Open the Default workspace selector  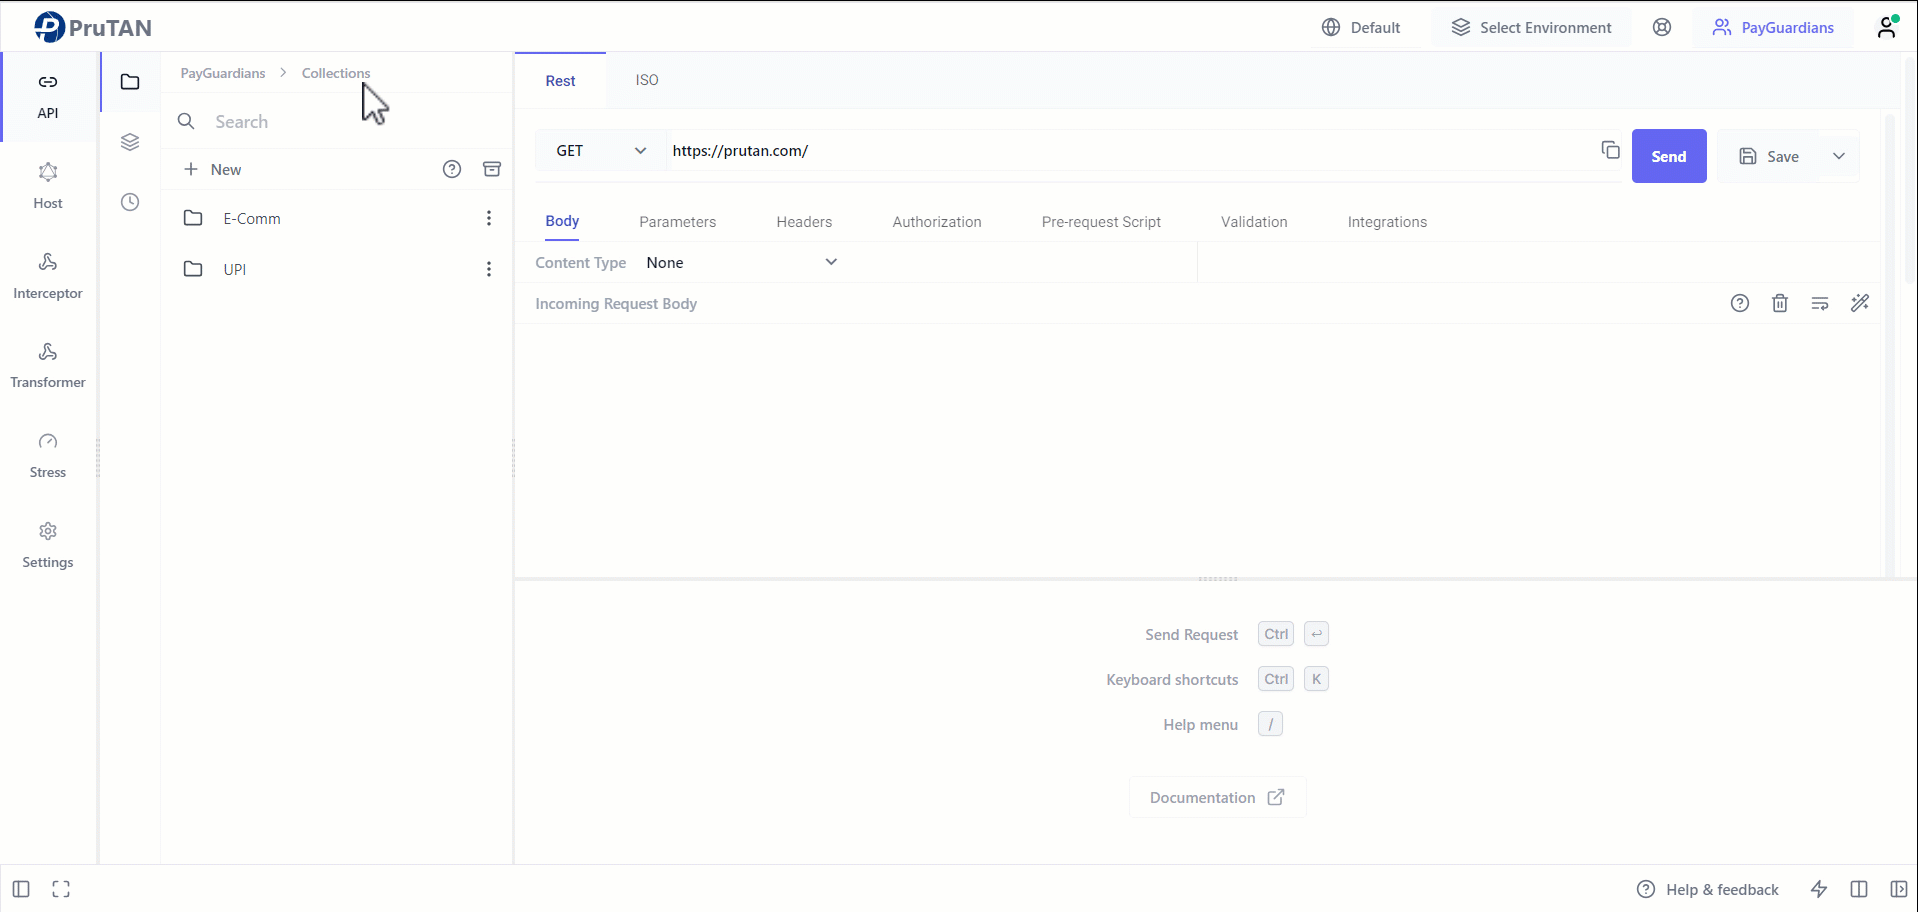pos(1361,27)
